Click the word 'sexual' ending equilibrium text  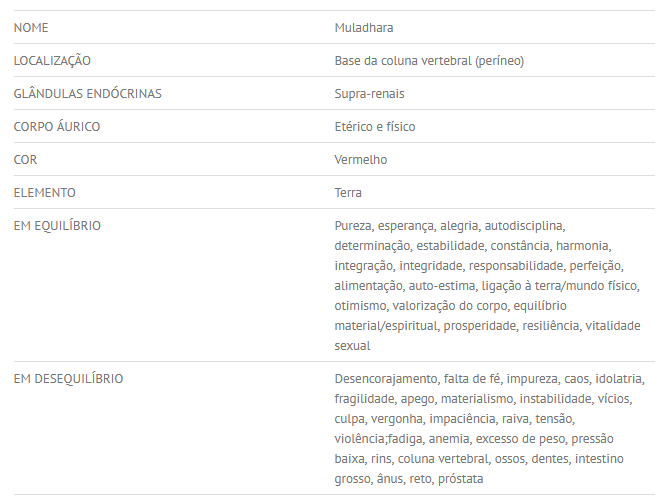coord(352,346)
